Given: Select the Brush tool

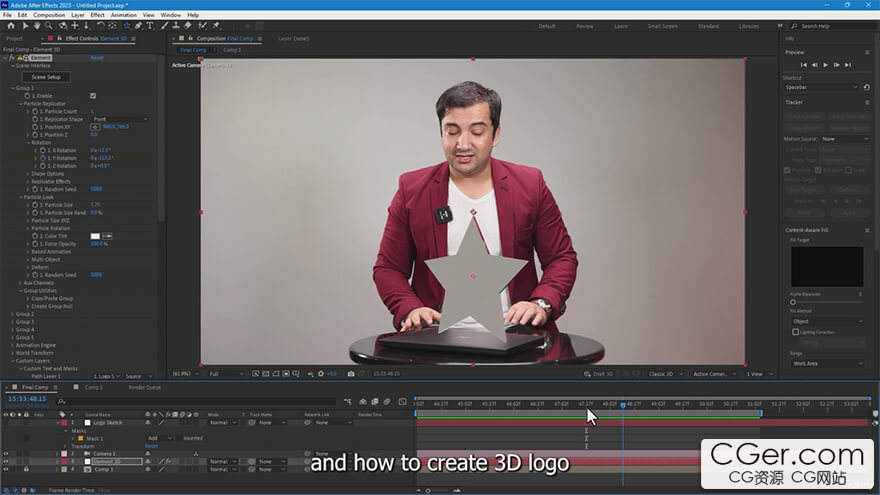Looking at the screenshot, I should (164, 26).
